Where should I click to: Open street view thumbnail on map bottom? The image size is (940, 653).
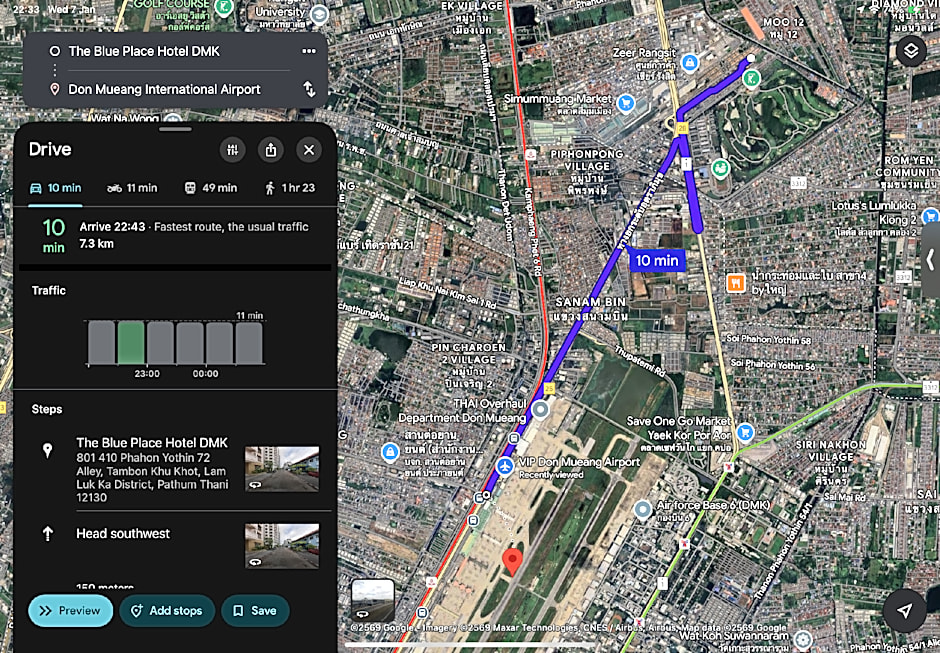373,600
